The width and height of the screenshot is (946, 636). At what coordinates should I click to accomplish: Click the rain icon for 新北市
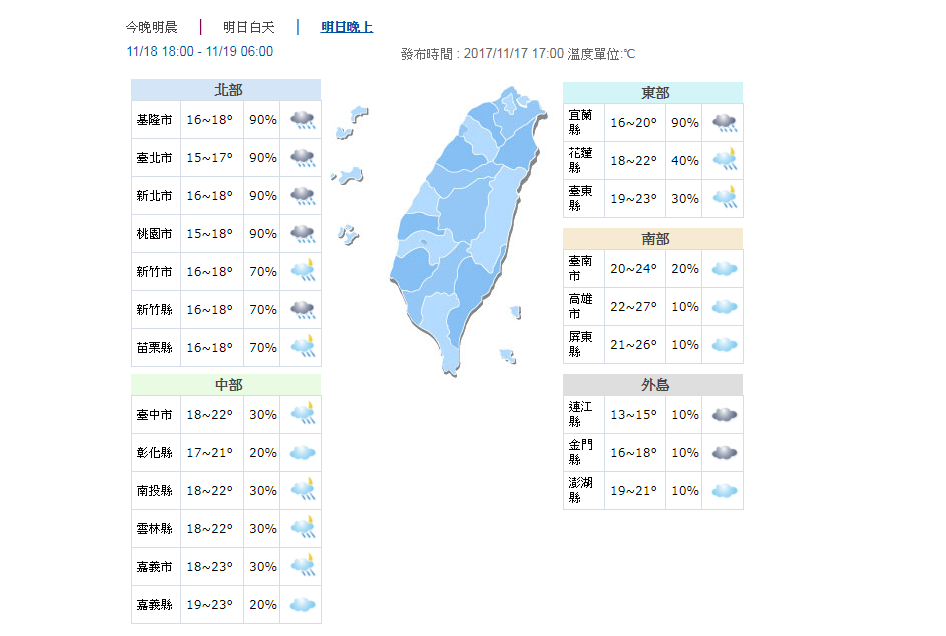(302, 196)
